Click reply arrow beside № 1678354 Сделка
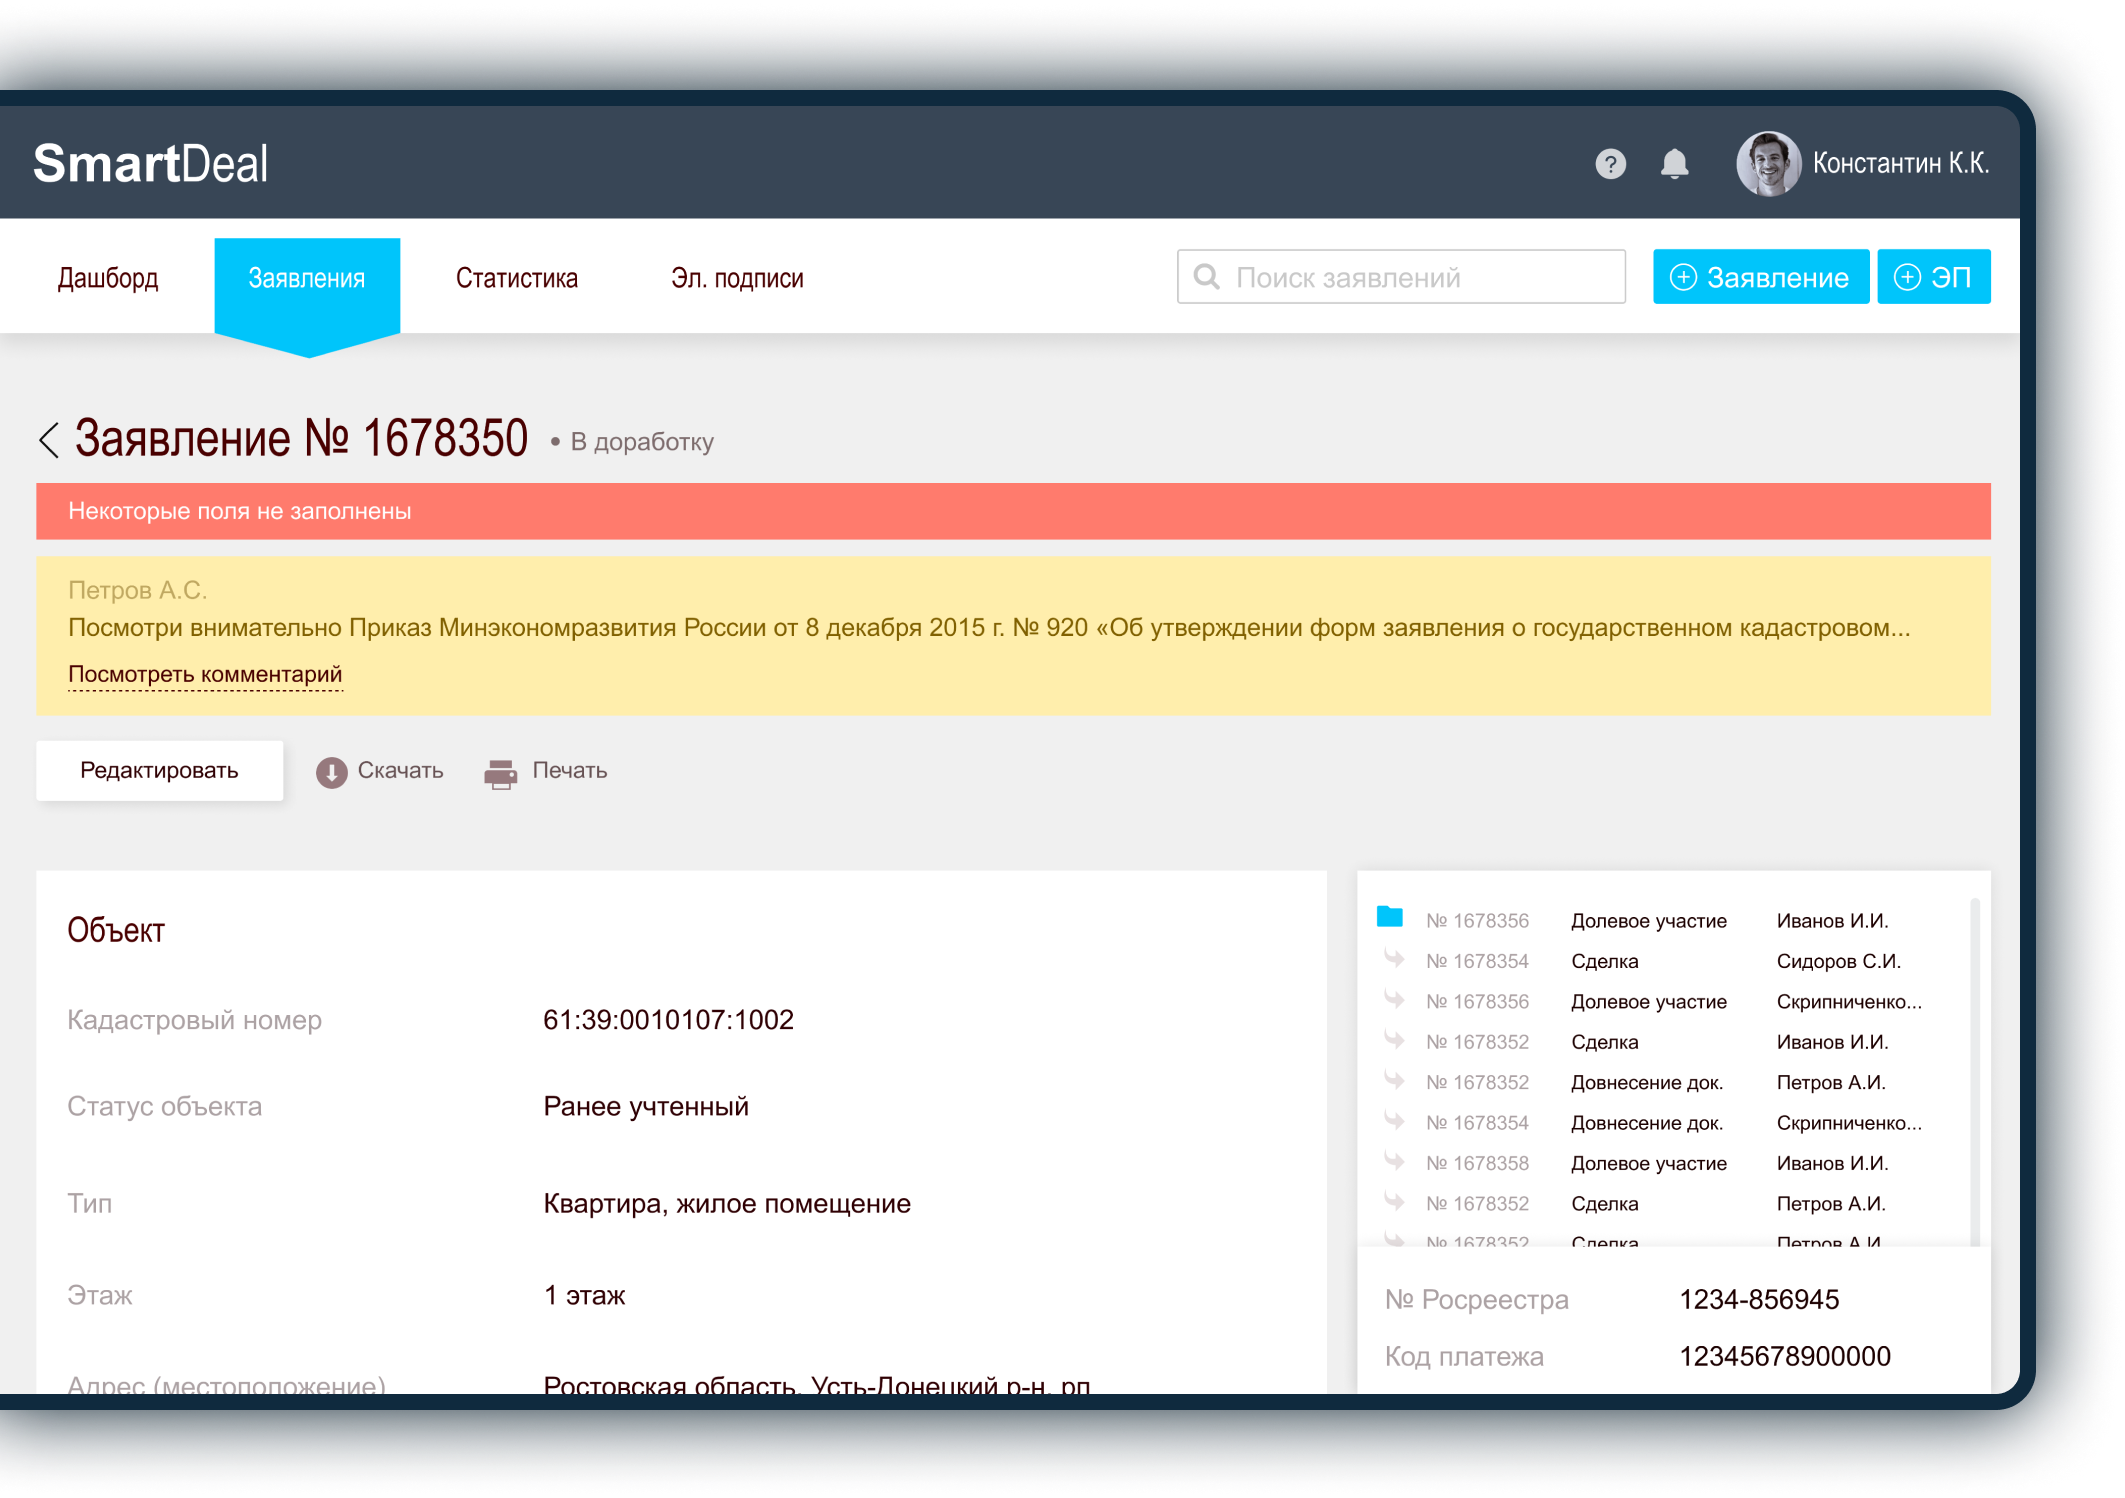2125x1498 pixels. point(1394,960)
